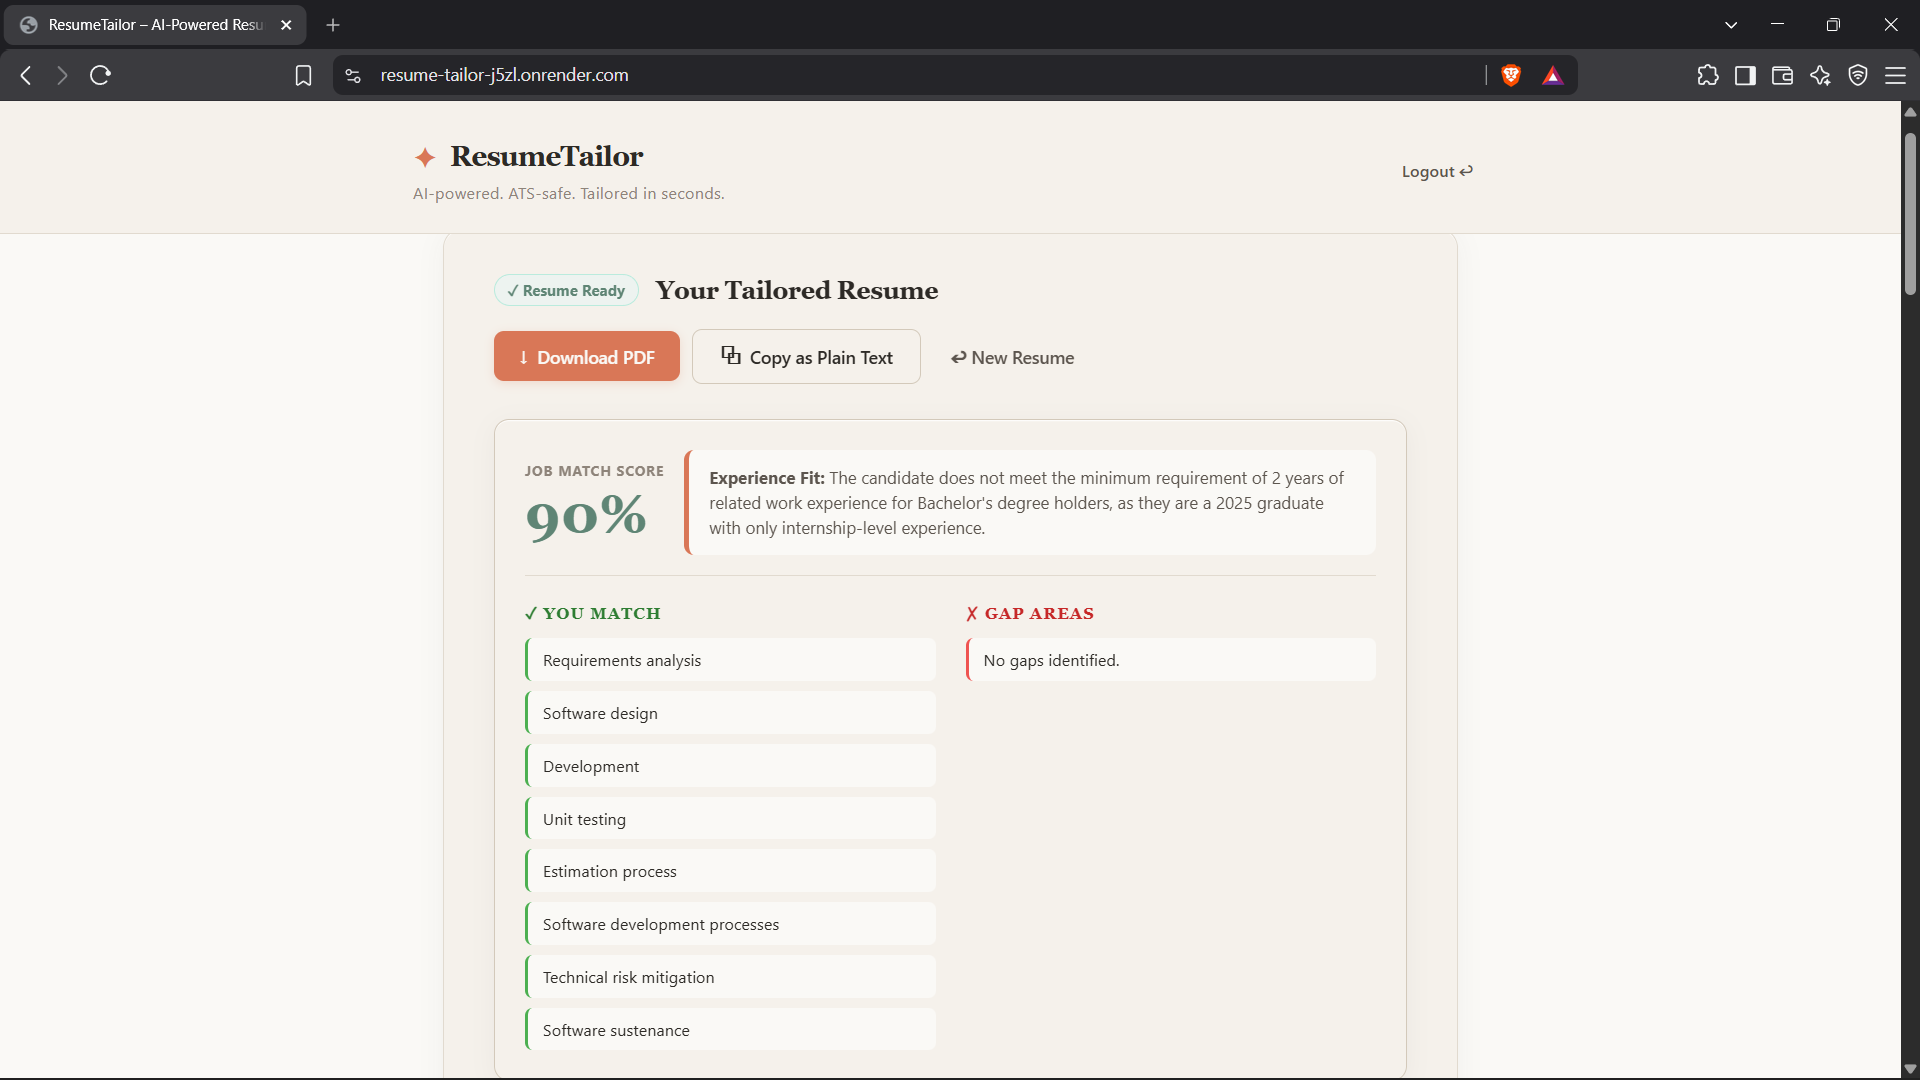Select the Unit testing match

(x=730, y=819)
